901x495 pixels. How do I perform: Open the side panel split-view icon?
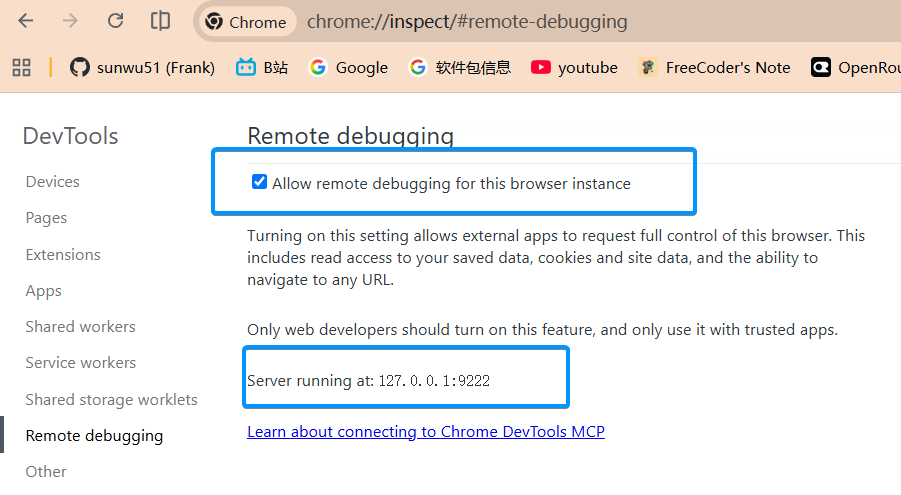point(160,21)
